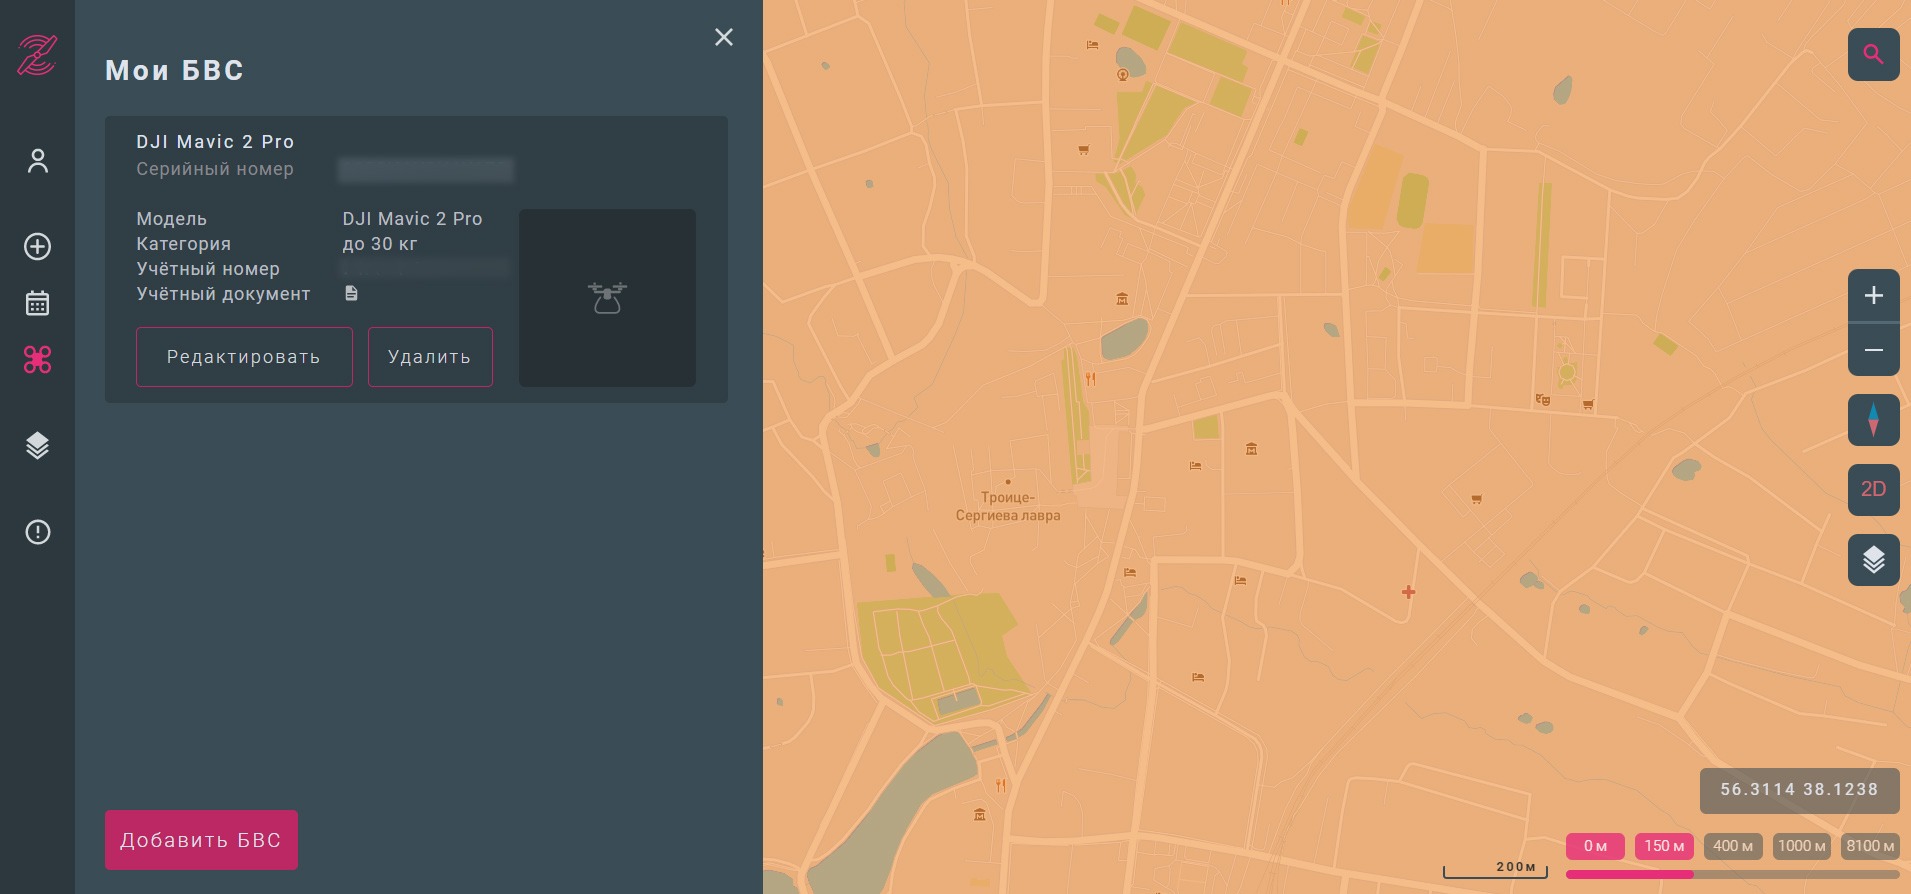Image resolution: width=1911 pixels, height=894 pixels.
Task: Click the Добавить БВС button
Action: (x=201, y=840)
